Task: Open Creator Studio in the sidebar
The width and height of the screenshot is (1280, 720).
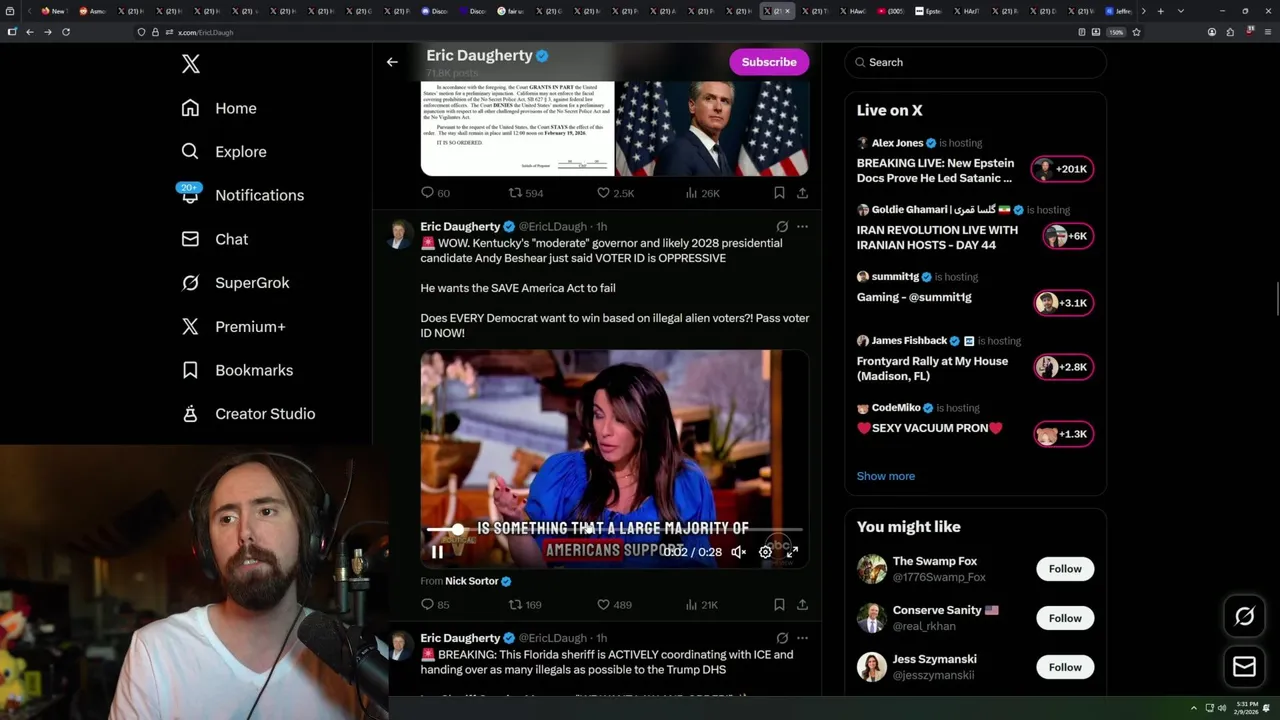Action: tap(249, 414)
